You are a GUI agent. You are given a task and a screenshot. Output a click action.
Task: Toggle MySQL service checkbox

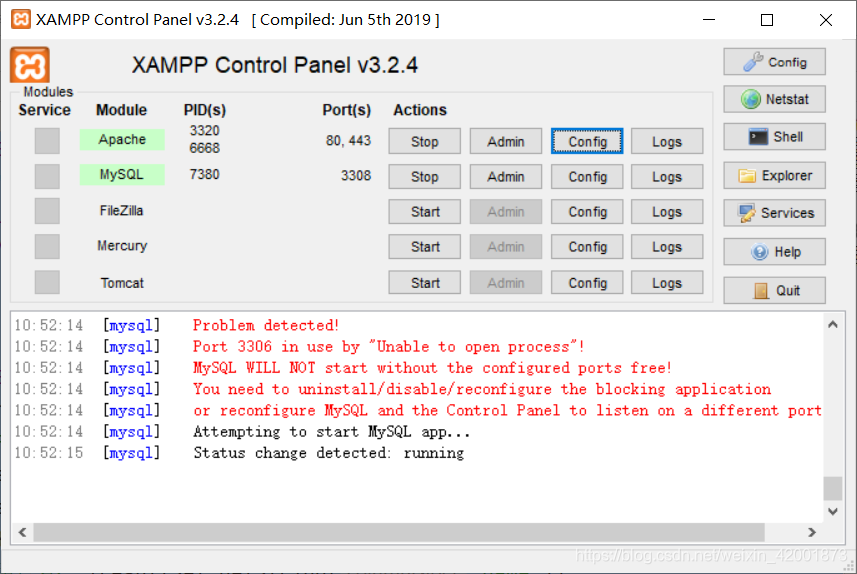tap(47, 176)
